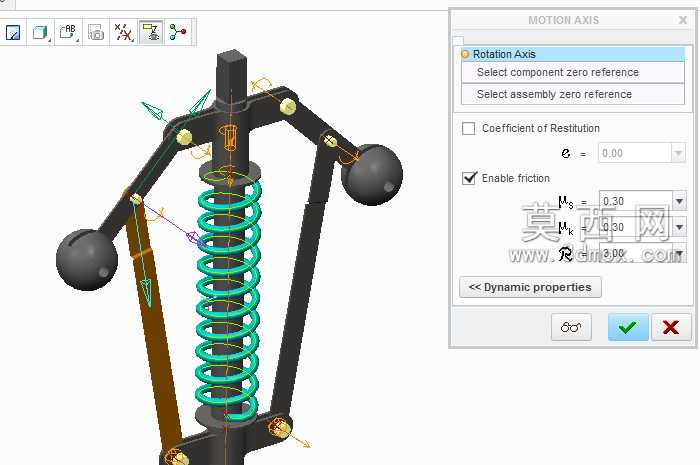Confirm with the green checkmark button

tap(628, 327)
